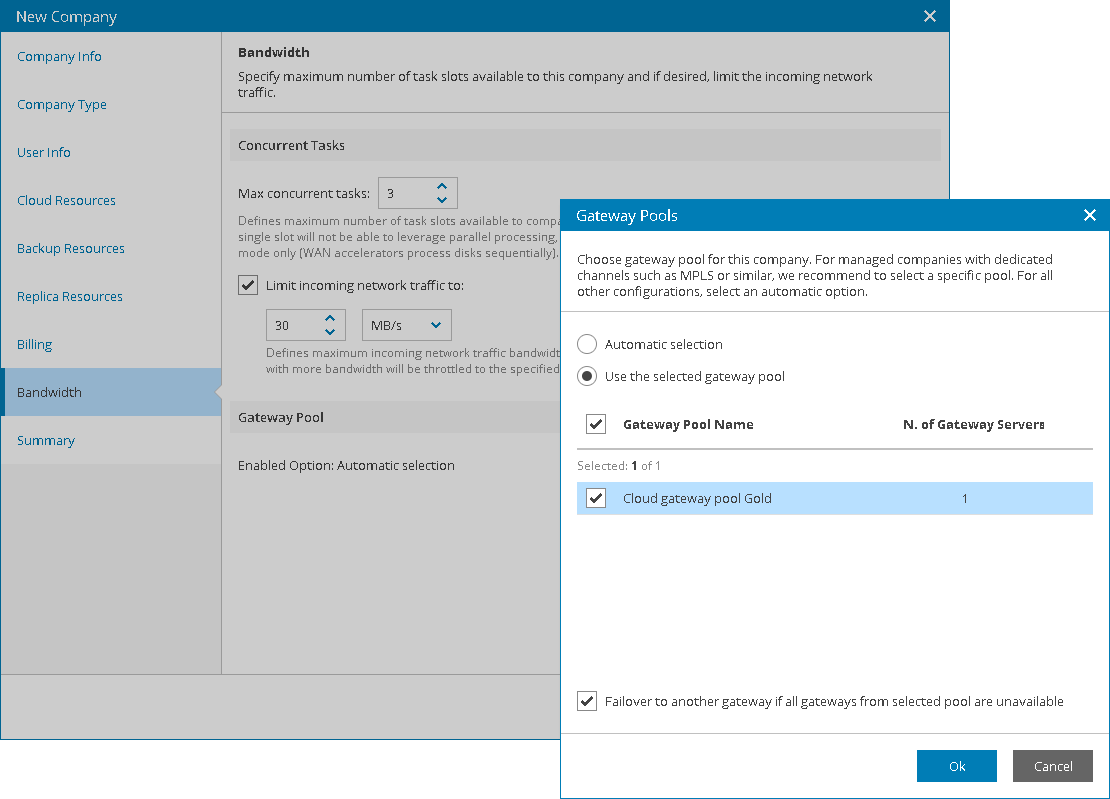Go to Summary step
The height and width of the screenshot is (799, 1110).
46,440
